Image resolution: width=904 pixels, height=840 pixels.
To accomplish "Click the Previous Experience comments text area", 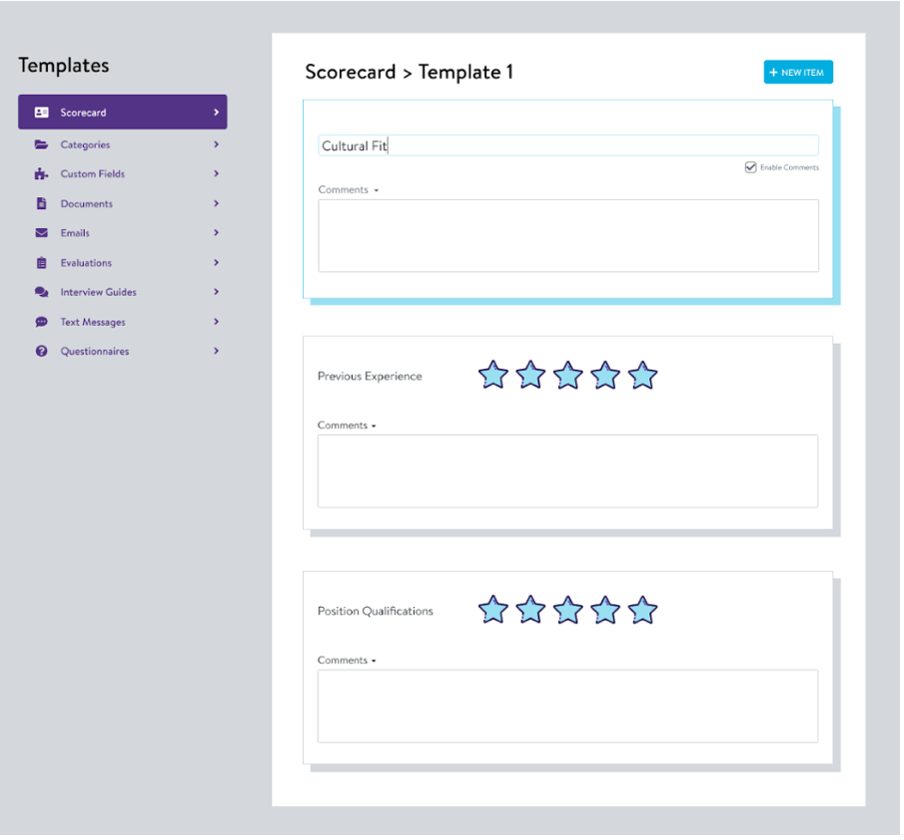I will click(567, 471).
